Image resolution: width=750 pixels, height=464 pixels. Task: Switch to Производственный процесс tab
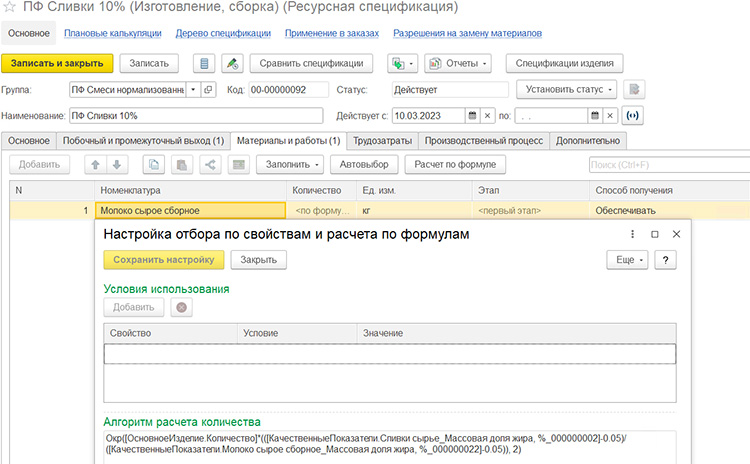tap(484, 141)
